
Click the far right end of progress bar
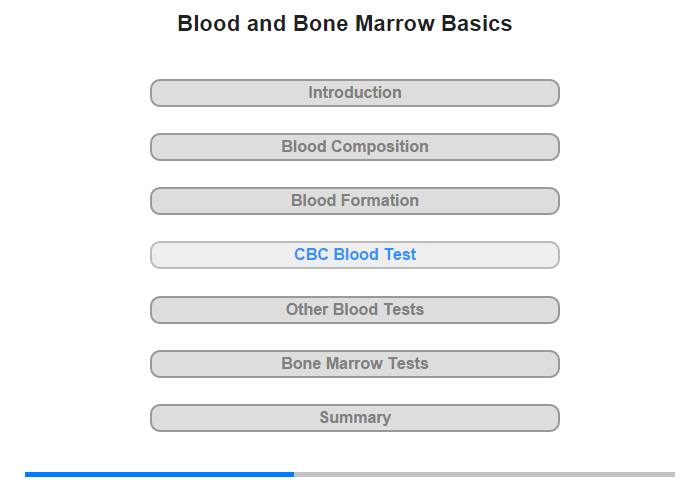coord(672,474)
